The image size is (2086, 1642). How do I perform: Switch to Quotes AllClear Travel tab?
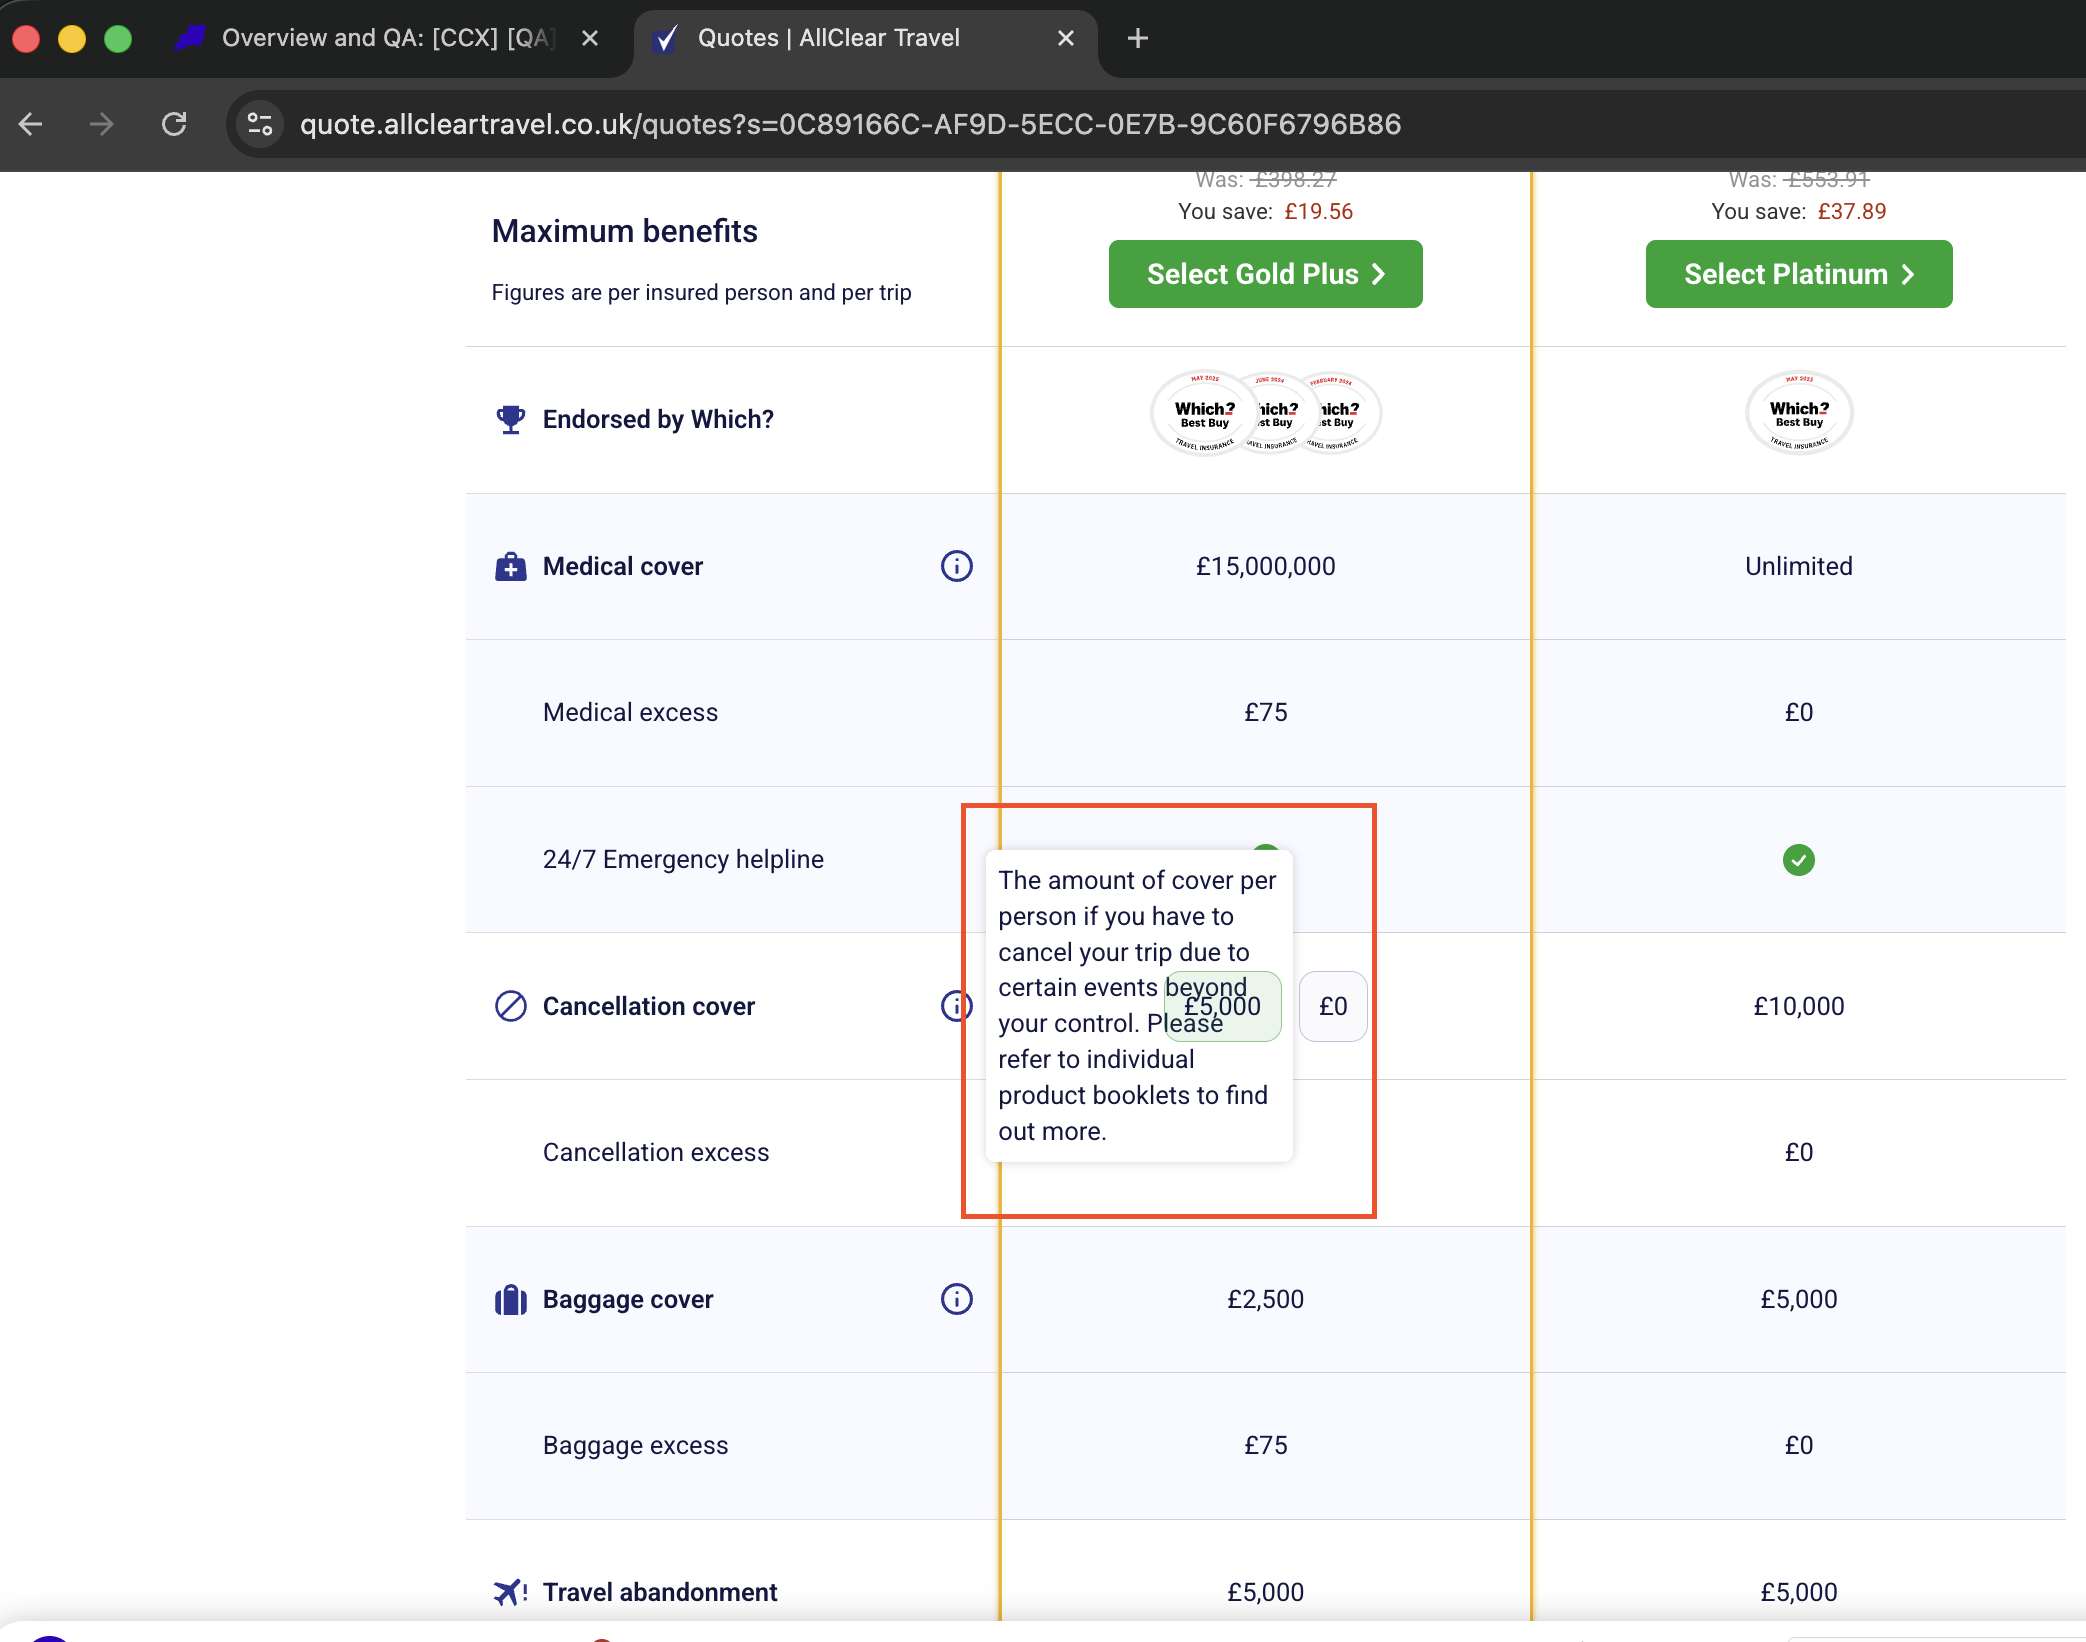[828, 38]
